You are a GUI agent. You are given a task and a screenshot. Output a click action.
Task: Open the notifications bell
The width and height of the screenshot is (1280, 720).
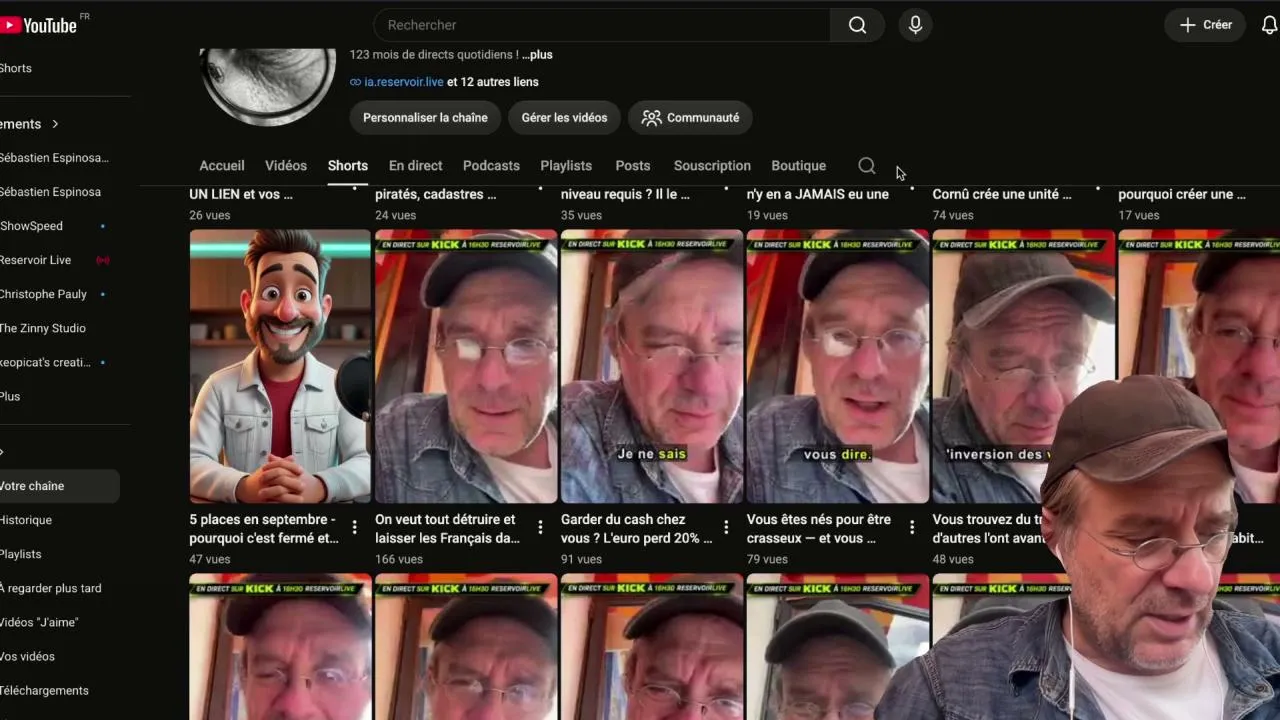(1269, 25)
